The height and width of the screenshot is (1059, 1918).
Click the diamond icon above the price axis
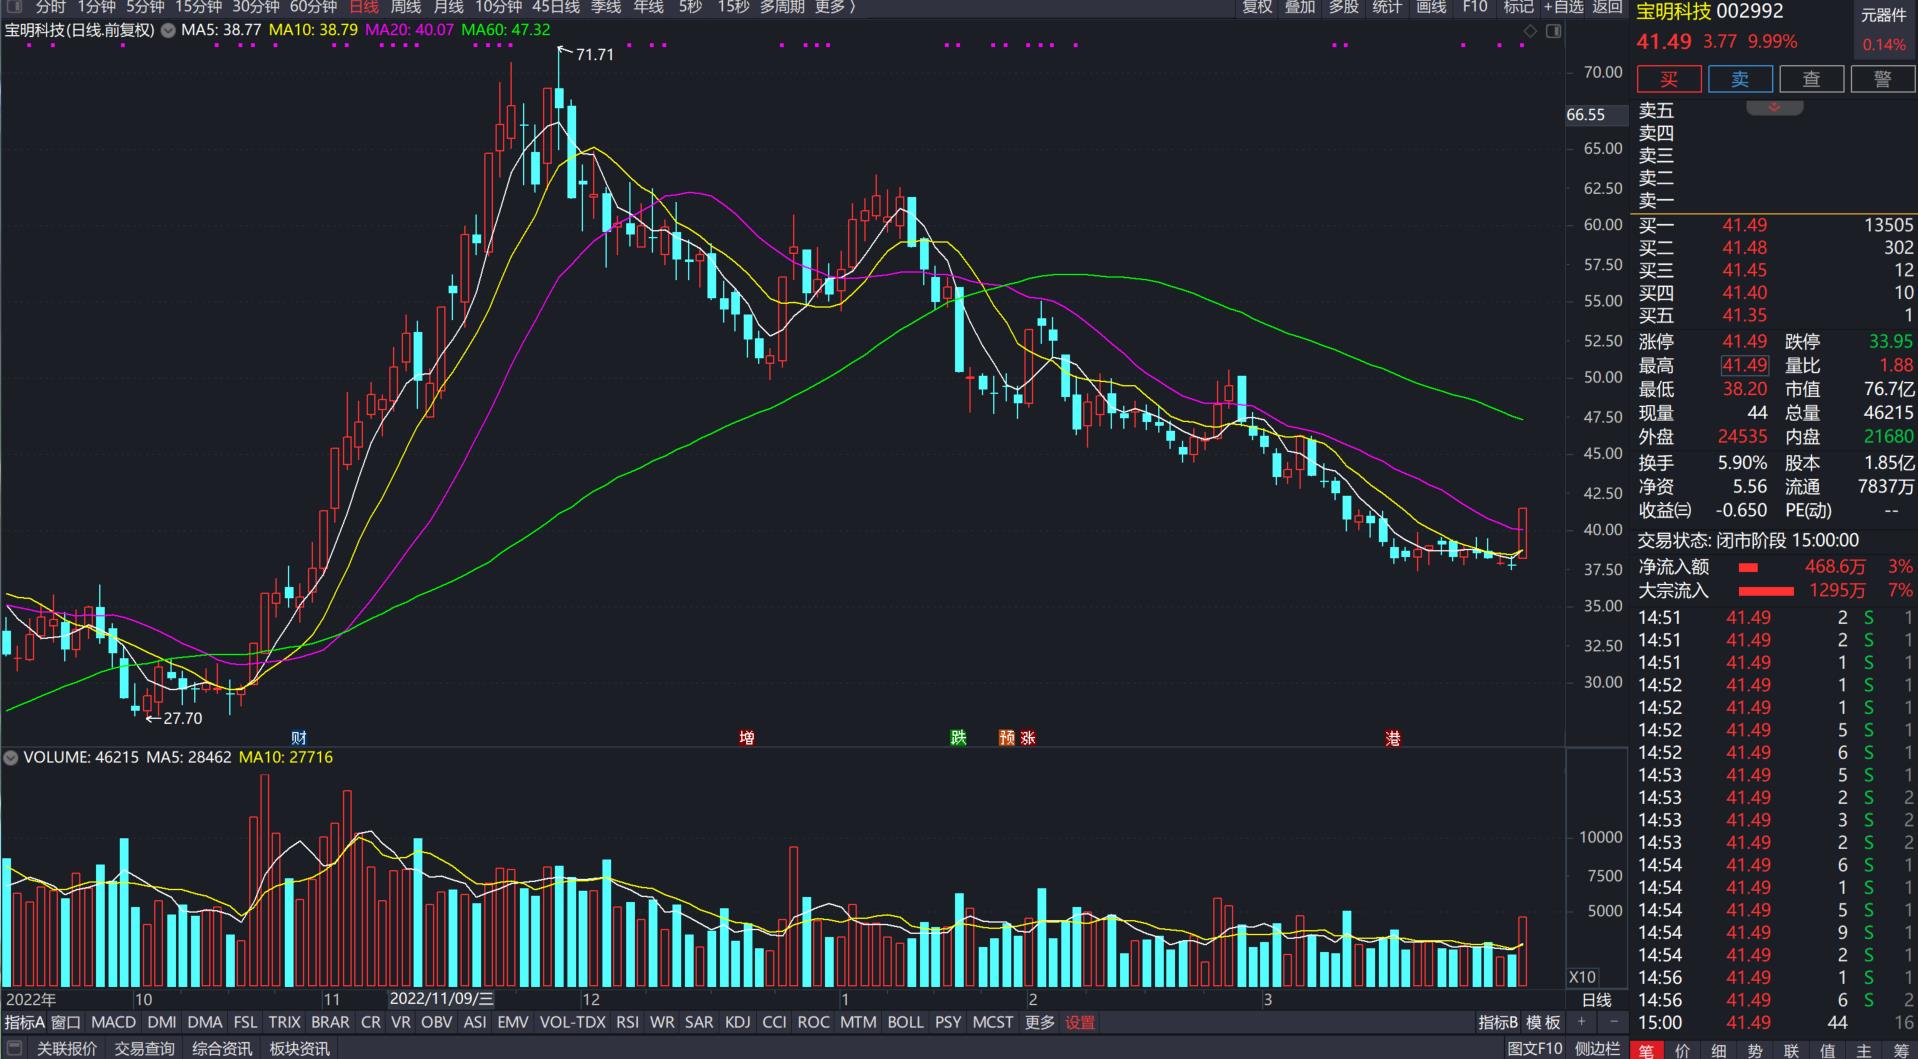coord(1529,31)
